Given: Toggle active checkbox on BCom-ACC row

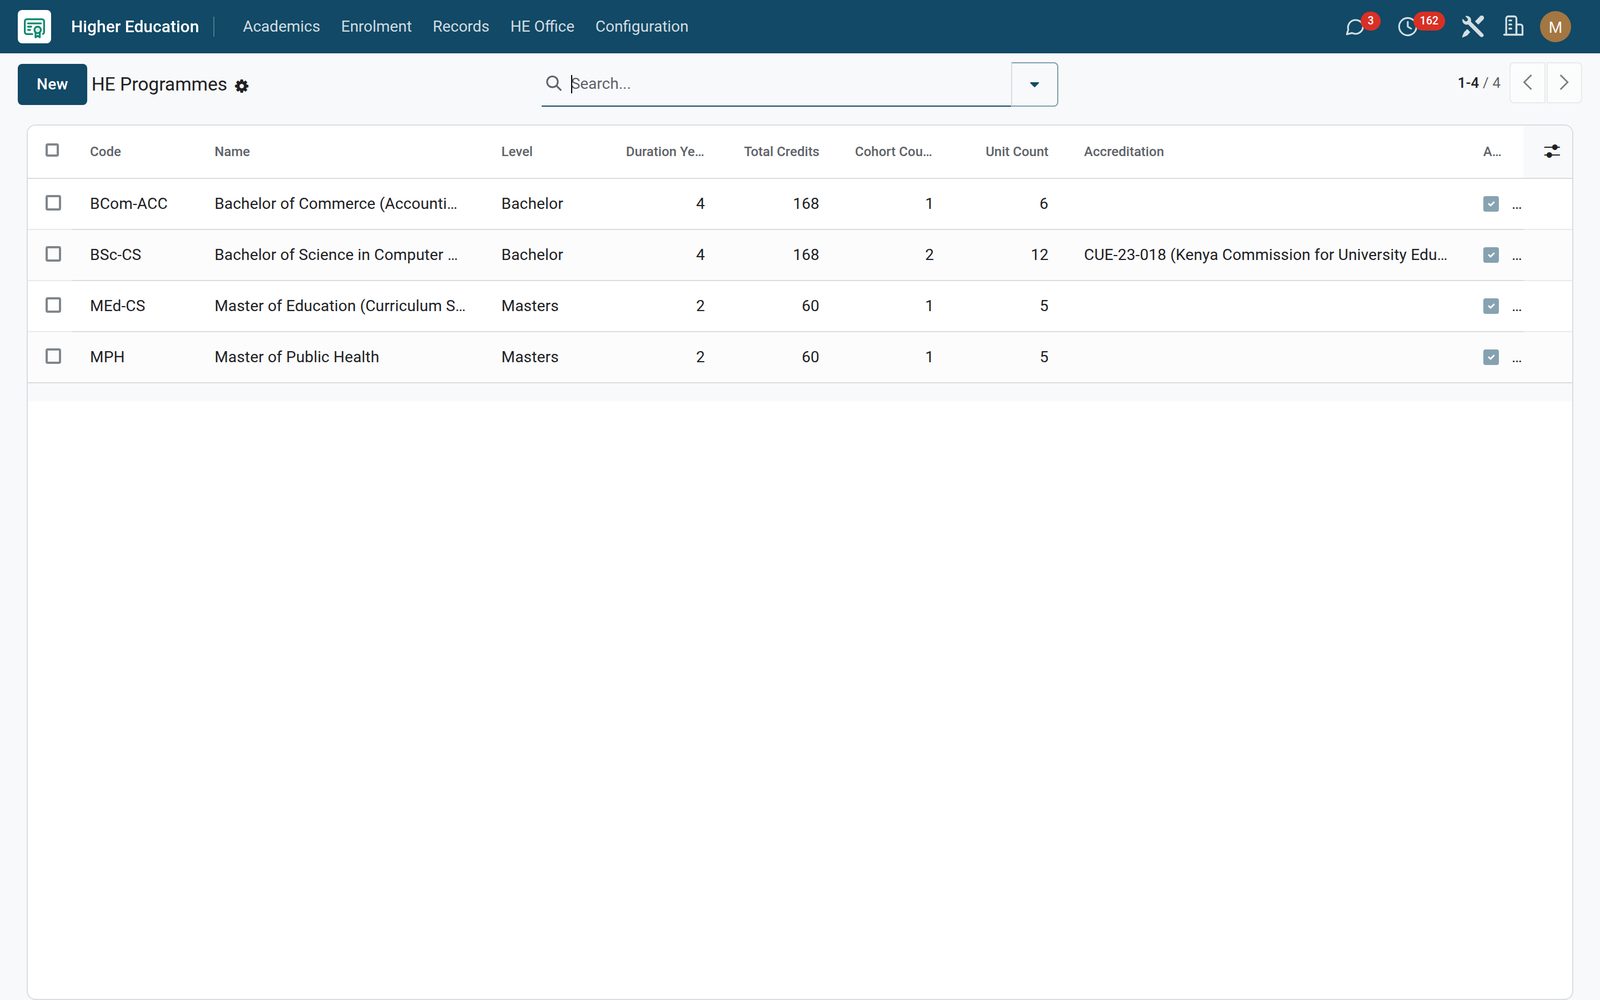Looking at the screenshot, I should pos(1491,204).
